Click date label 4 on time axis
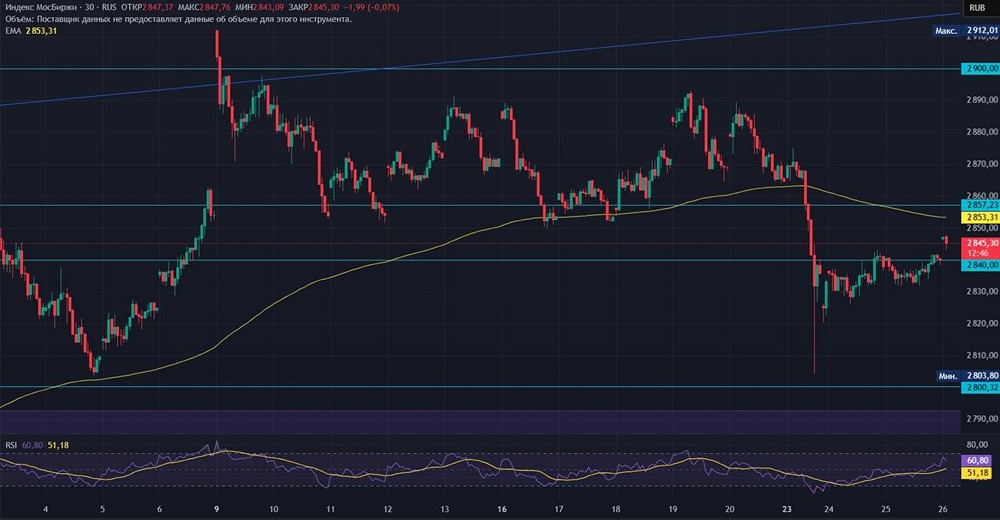This screenshot has height=520, width=1000. (45, 509)
